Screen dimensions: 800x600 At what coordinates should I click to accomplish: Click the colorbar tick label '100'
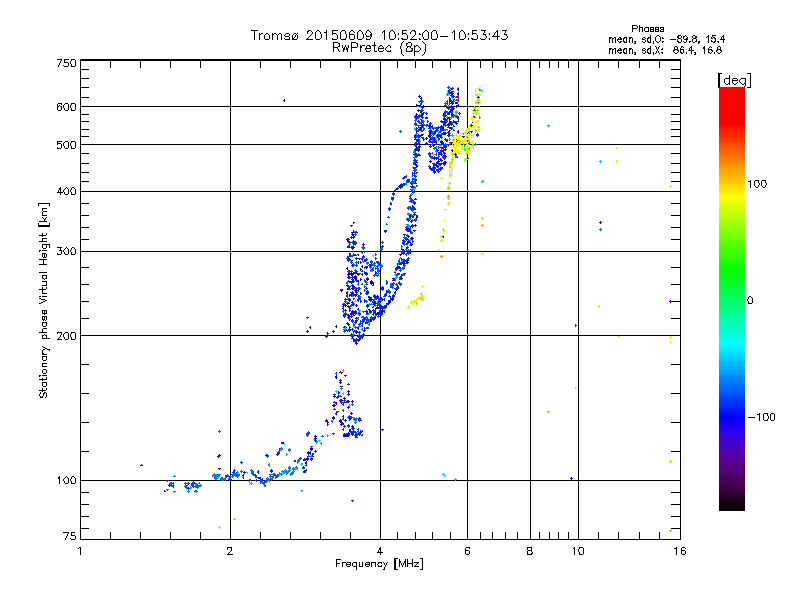coord(757,184)
